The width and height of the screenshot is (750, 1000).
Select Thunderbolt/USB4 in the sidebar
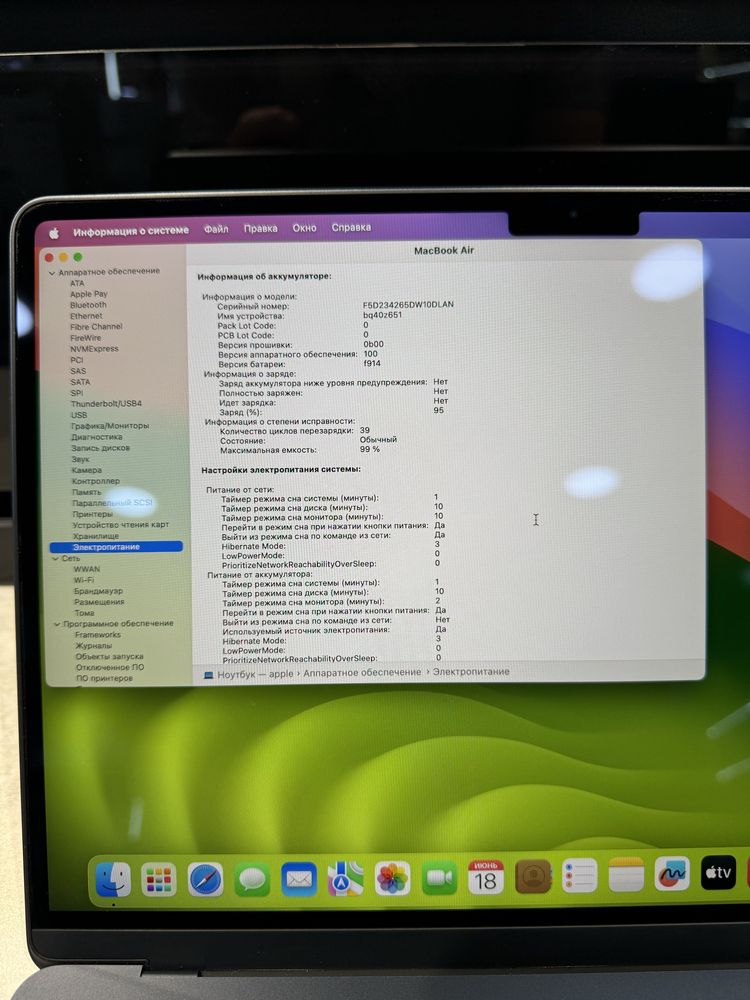(x=106, y=404)
